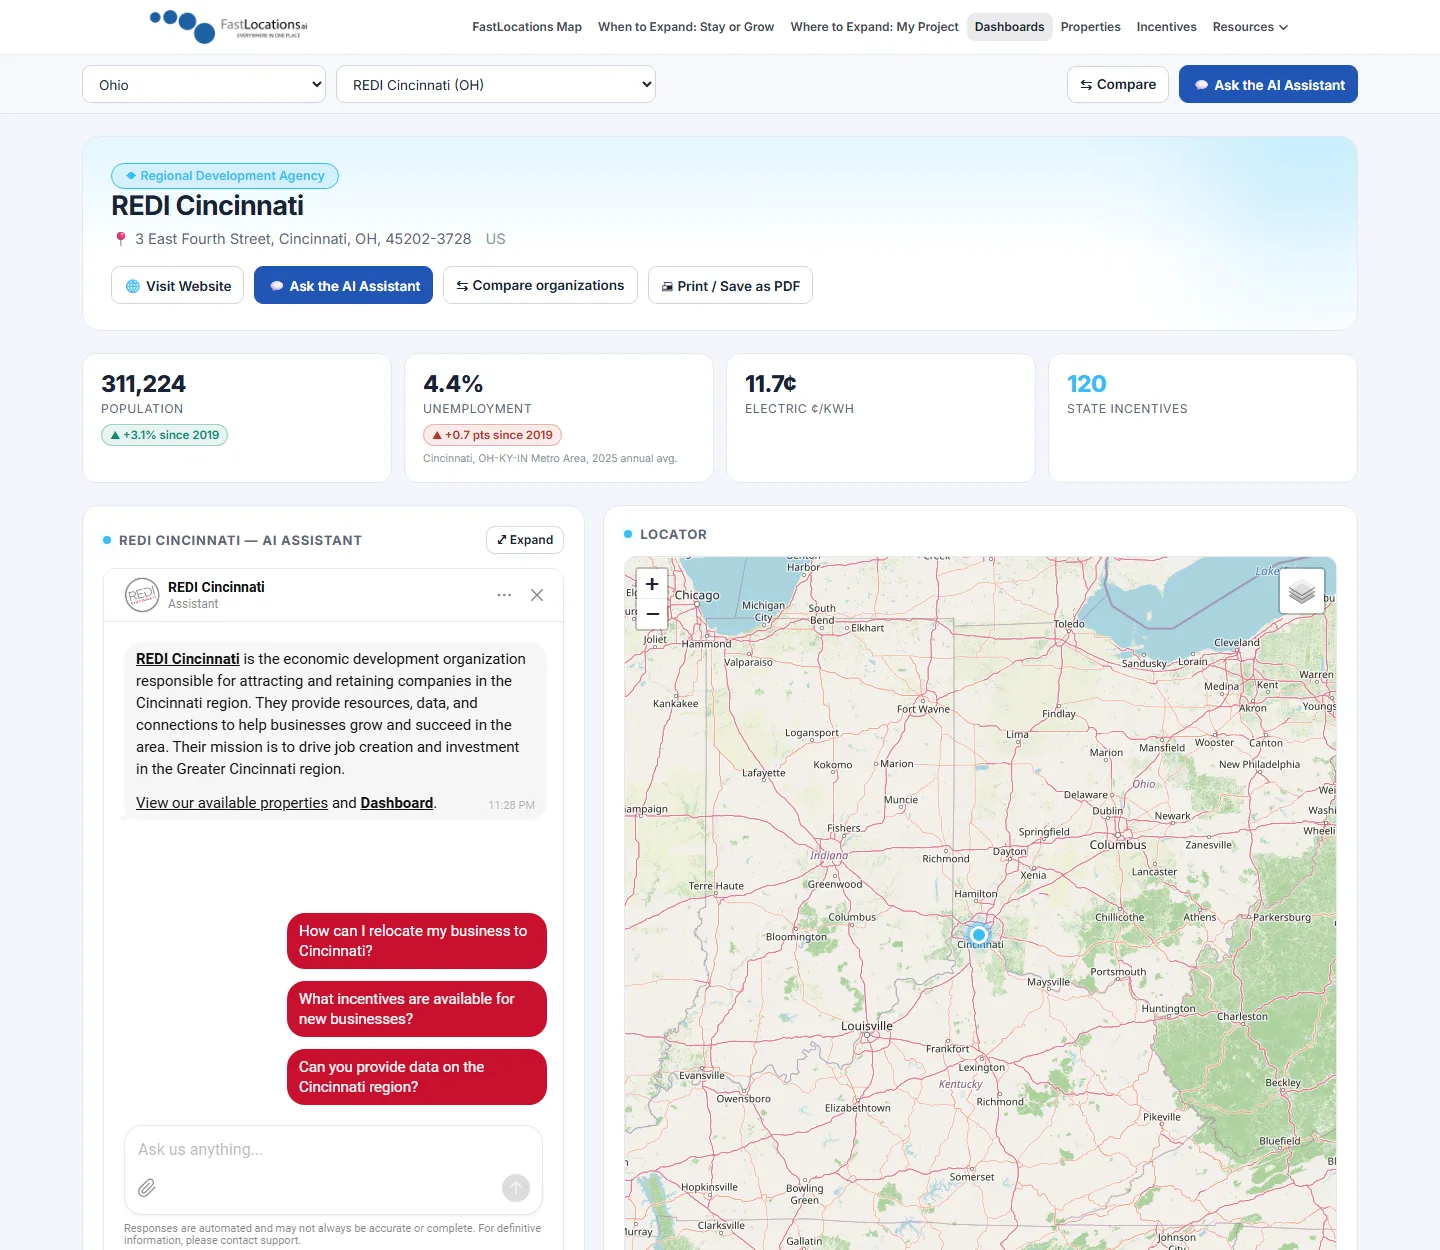Zoom in on the locator map
Image resolution: width=1440 pixels, height=1250 pixels.
(652, 584)
